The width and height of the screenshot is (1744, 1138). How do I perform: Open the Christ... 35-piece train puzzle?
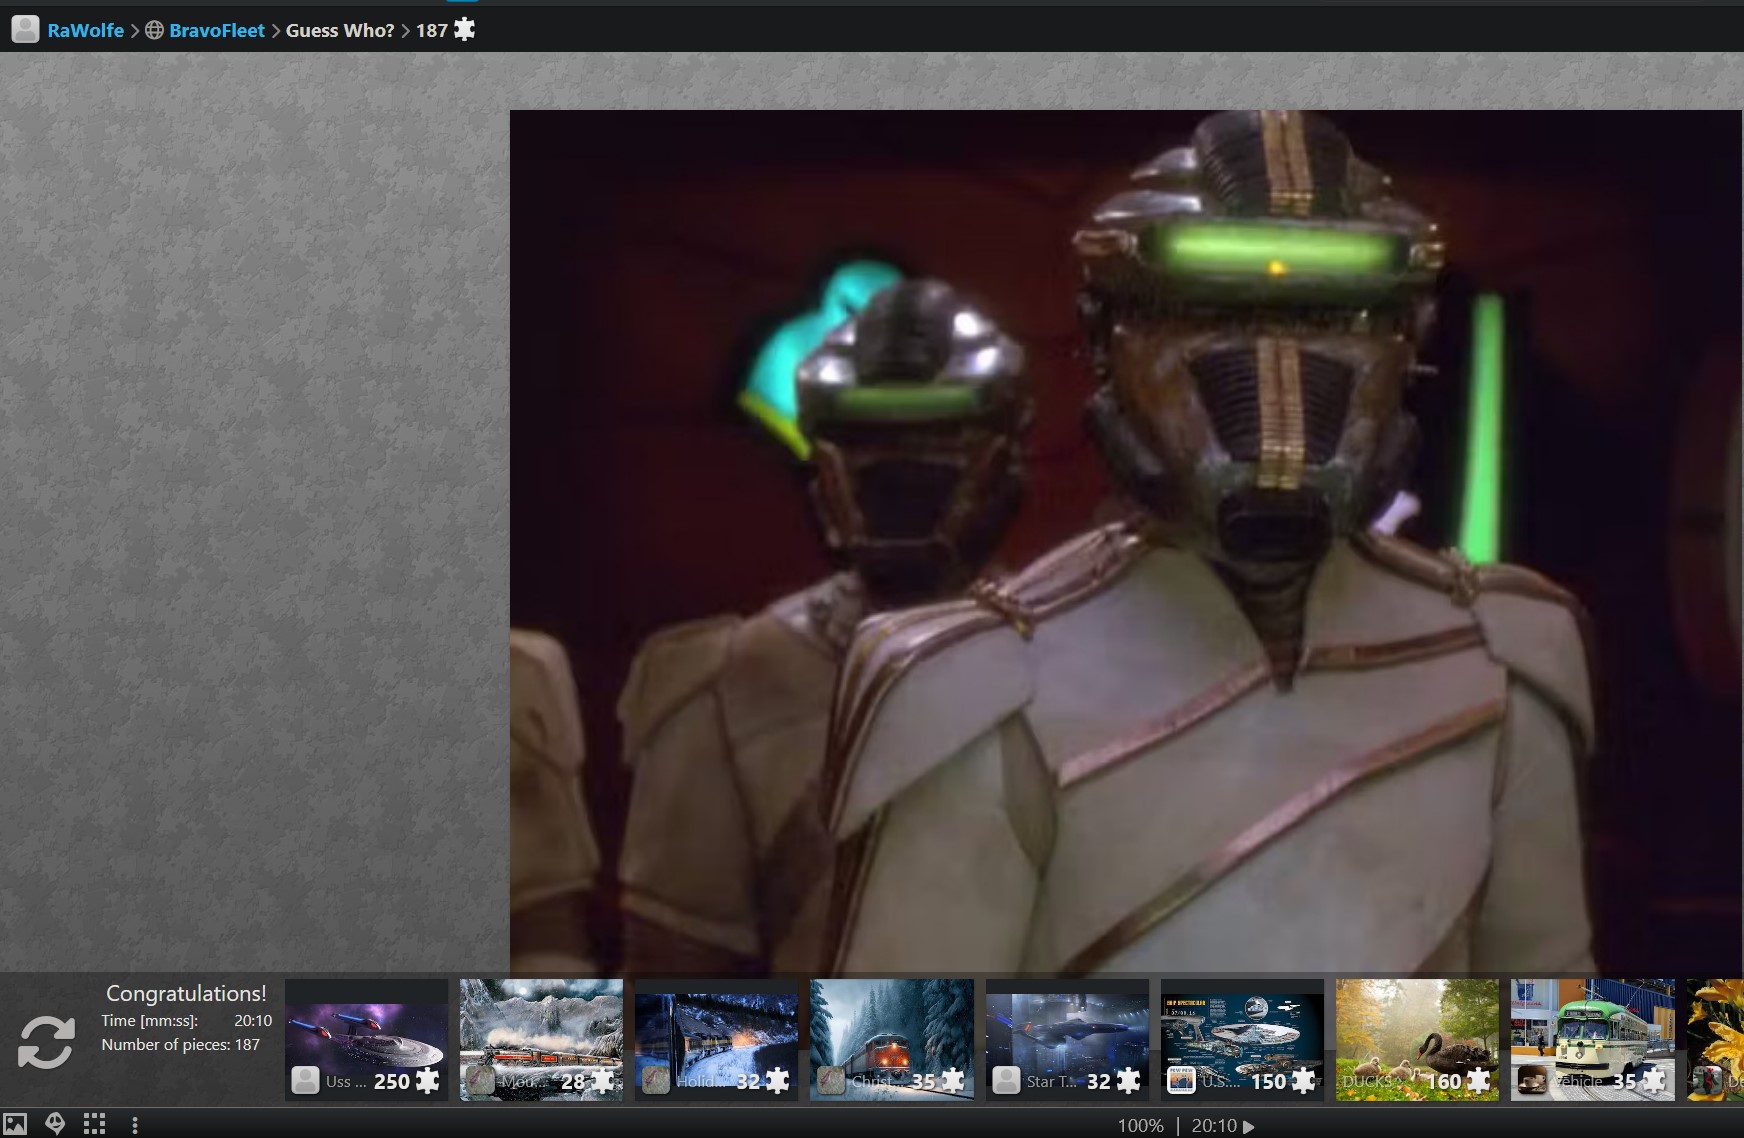(x=891, y=1040)
